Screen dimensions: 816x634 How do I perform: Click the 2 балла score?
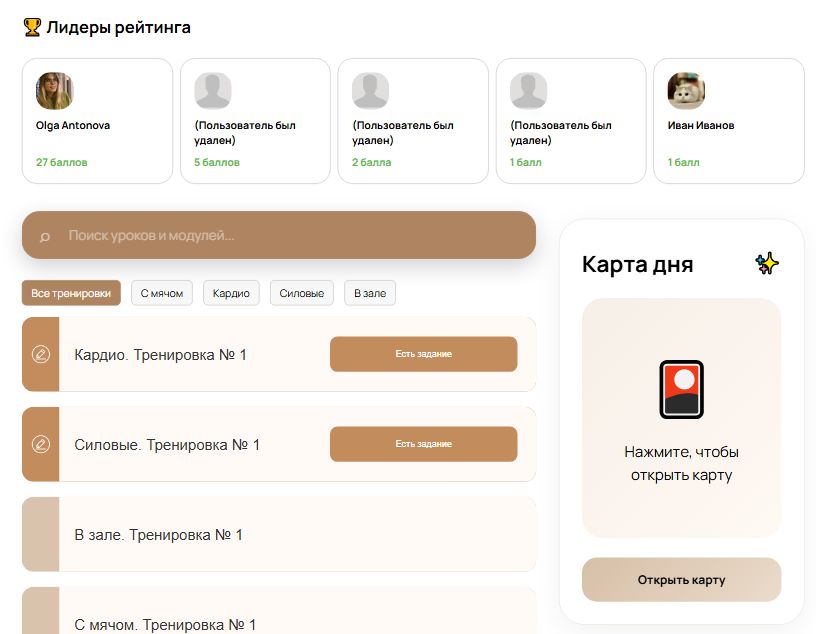coord(372,162)
